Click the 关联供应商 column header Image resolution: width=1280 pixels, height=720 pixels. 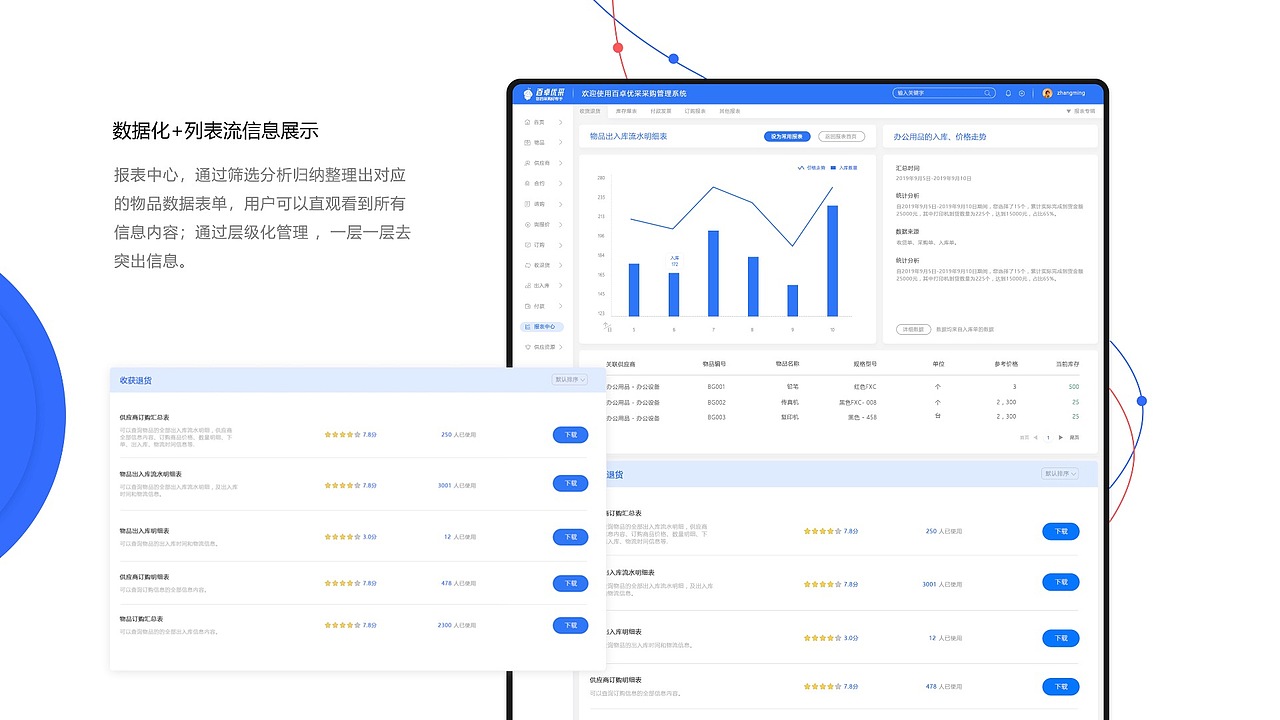pos(621,364)
